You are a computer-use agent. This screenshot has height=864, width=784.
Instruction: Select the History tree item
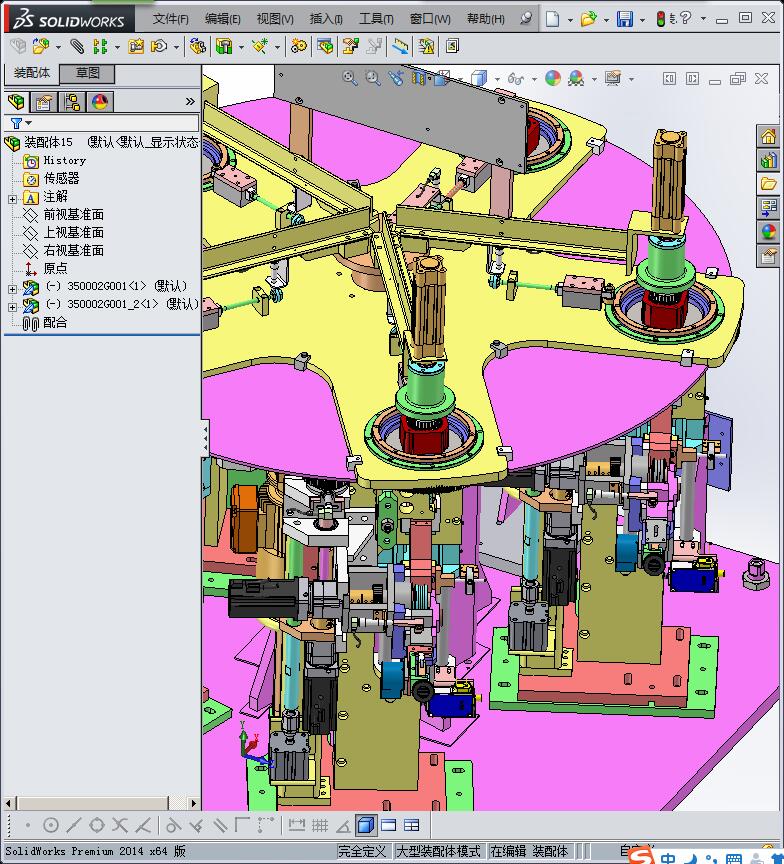[x=64, y=160]
